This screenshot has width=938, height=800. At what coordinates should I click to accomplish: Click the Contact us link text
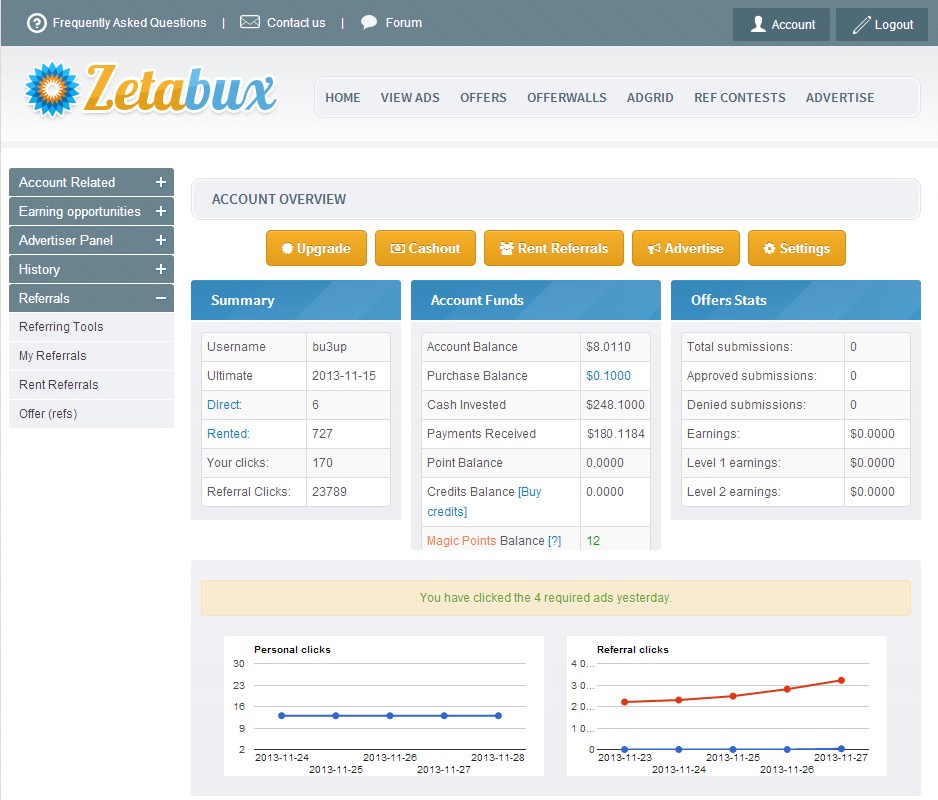(x=296, y=23)
